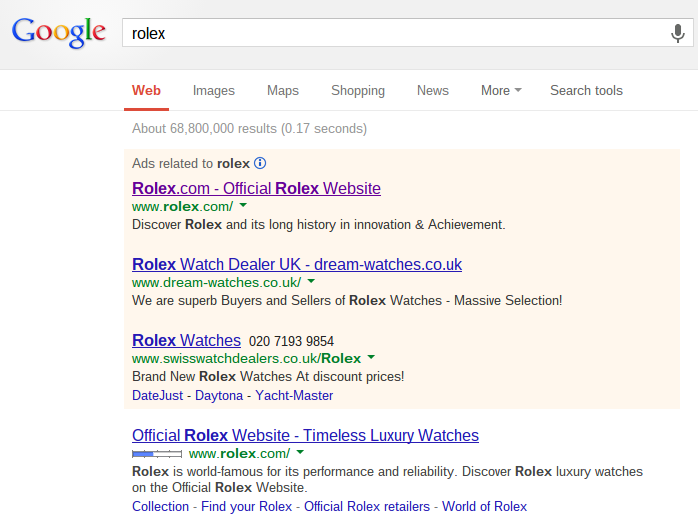
Task: Open Search tools options
Action: point(586,90)
